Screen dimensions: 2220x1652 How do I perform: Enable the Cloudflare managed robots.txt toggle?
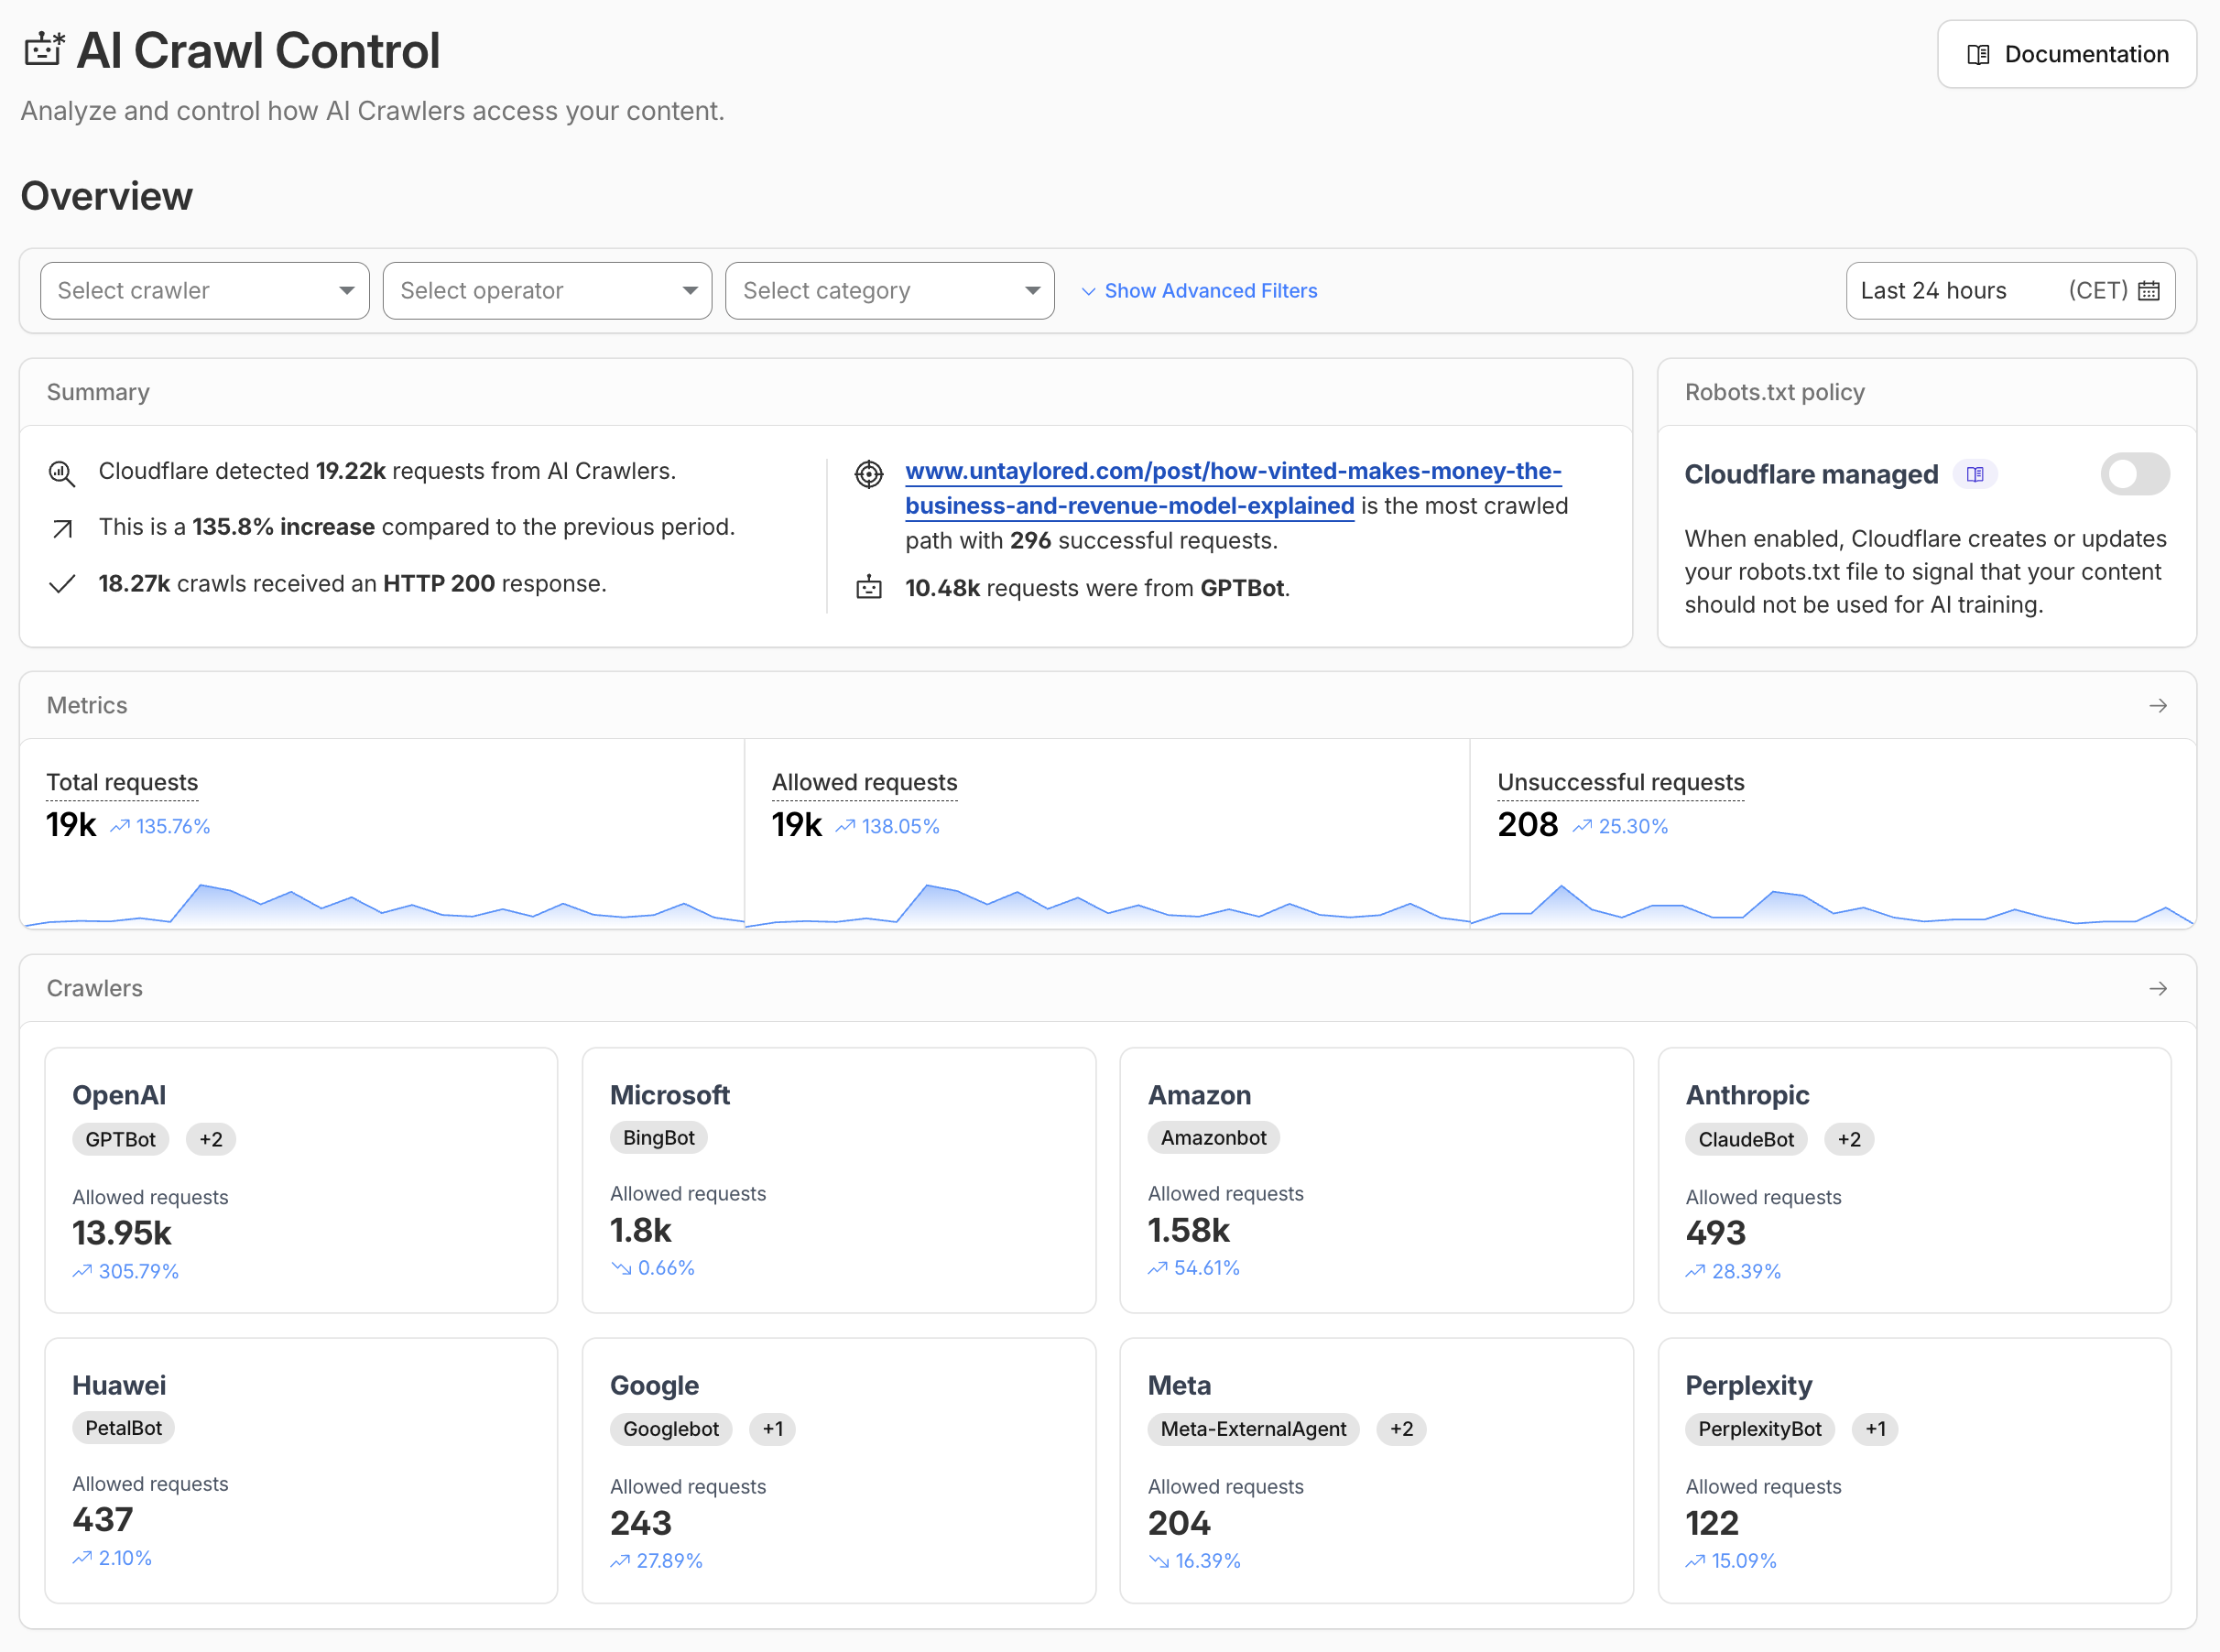[2135, 474]
